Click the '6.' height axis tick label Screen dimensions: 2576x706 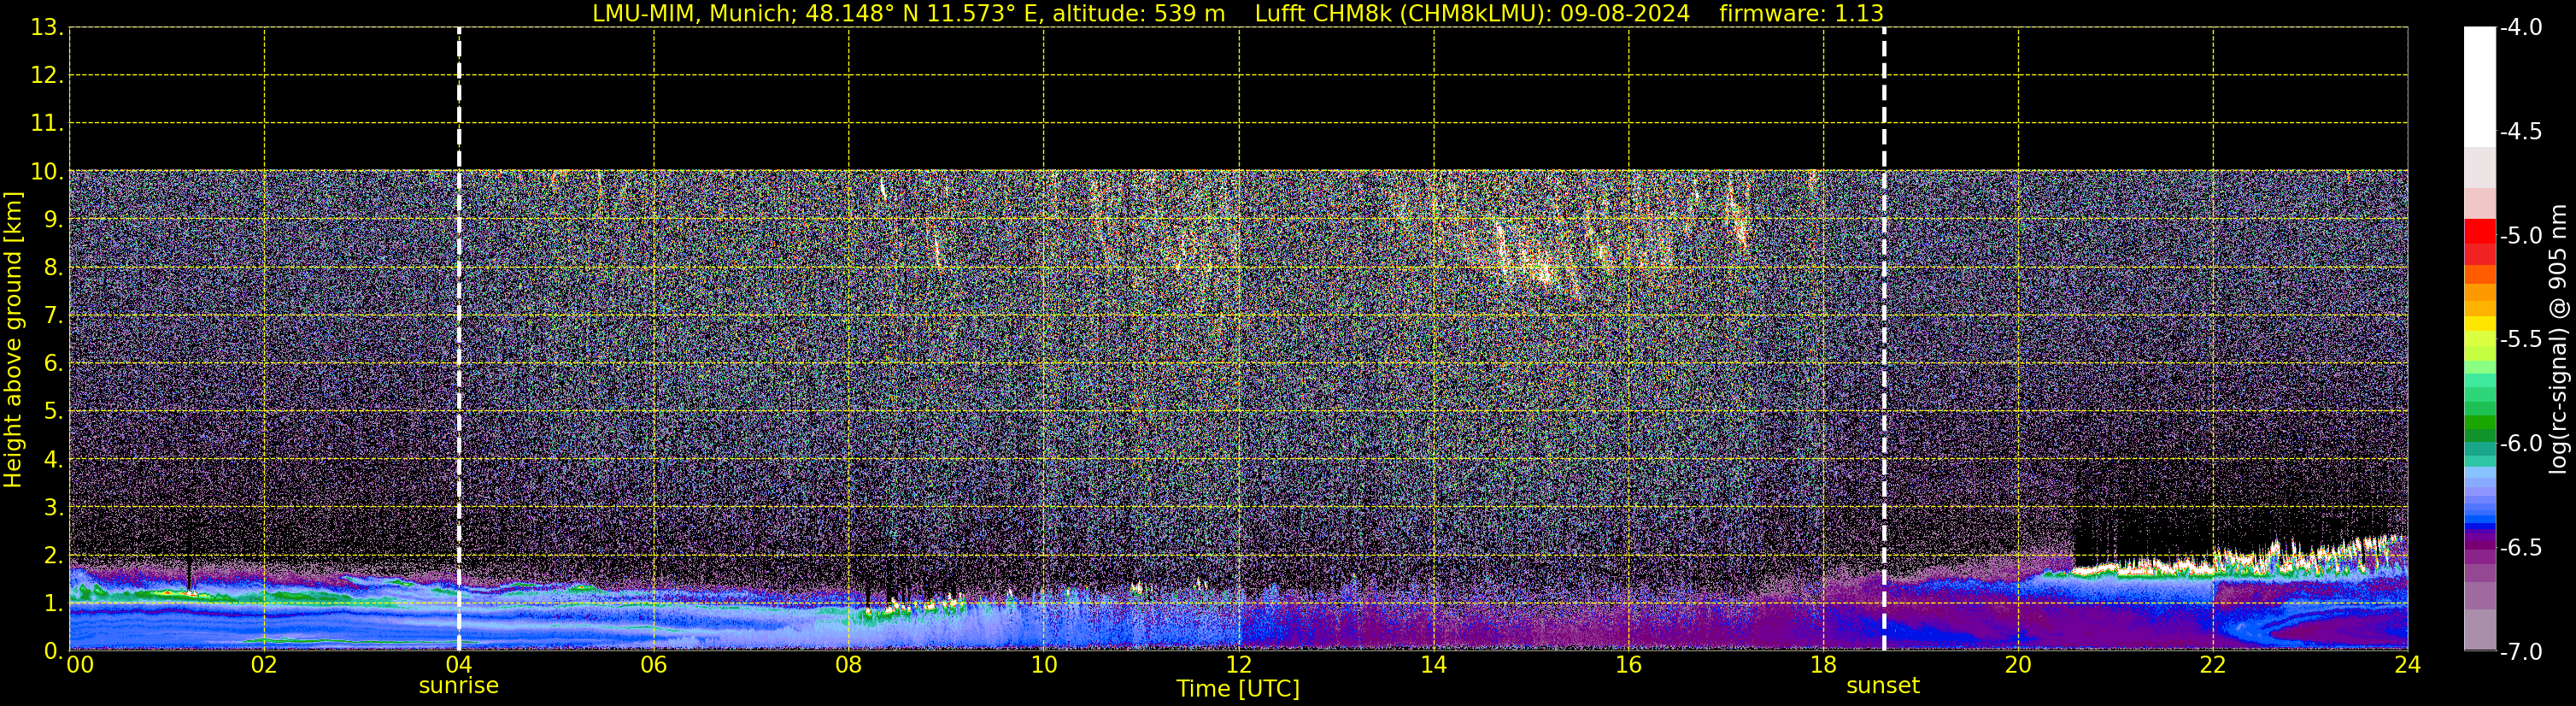[x=54, y=364]
